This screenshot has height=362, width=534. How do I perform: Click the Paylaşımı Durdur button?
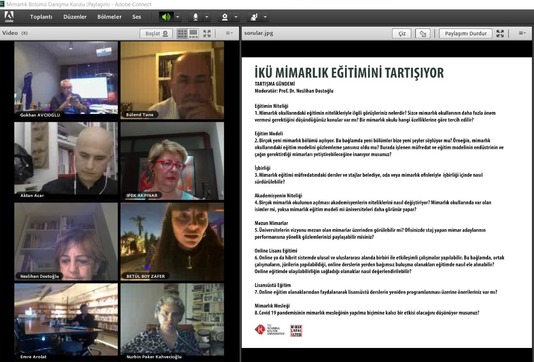(466, 33)
